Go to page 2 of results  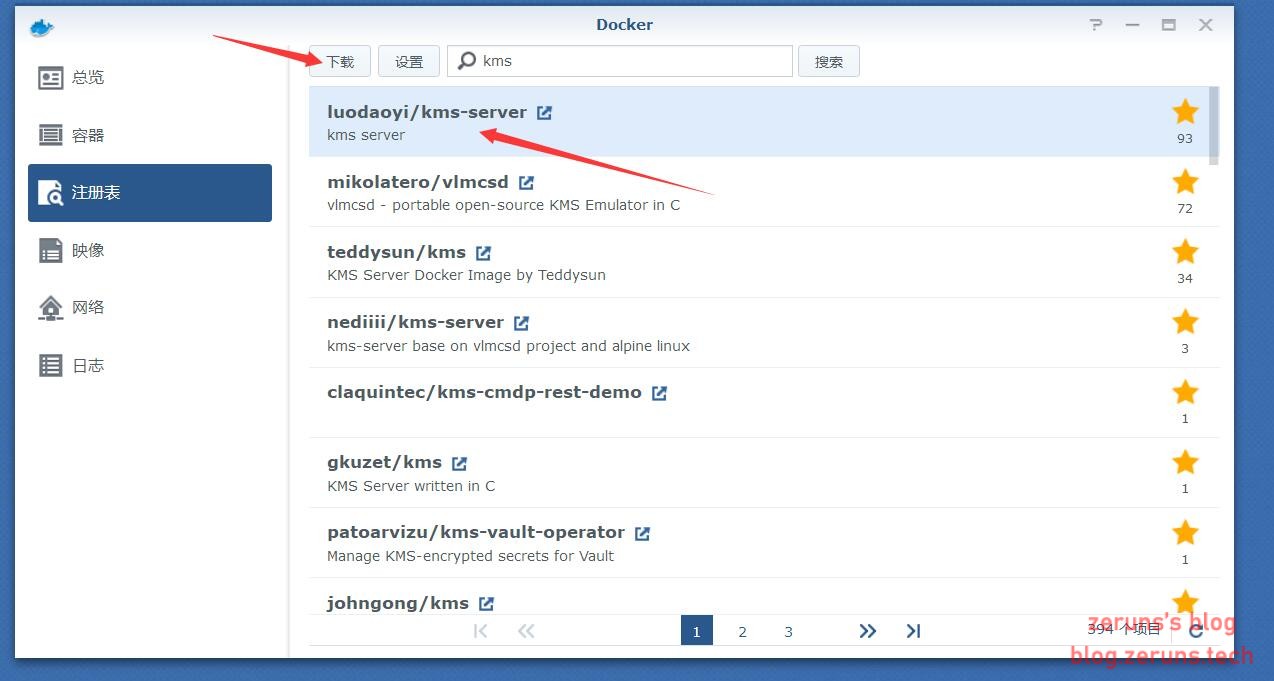[x=742, y=631]
